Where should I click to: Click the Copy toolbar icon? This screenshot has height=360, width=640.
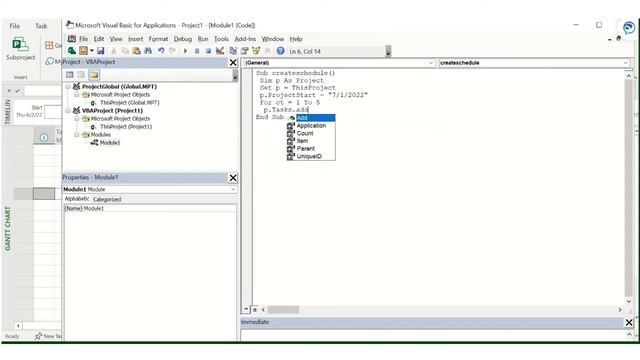pyautogui.click(x=125, y=51)
